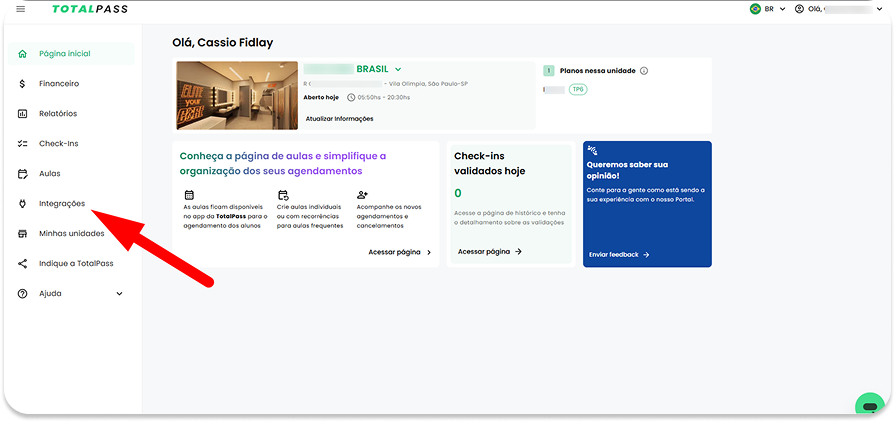Click the 'Queremos saber sua opinião!' heading
This screenshot has width=895, height=422.
627,170
